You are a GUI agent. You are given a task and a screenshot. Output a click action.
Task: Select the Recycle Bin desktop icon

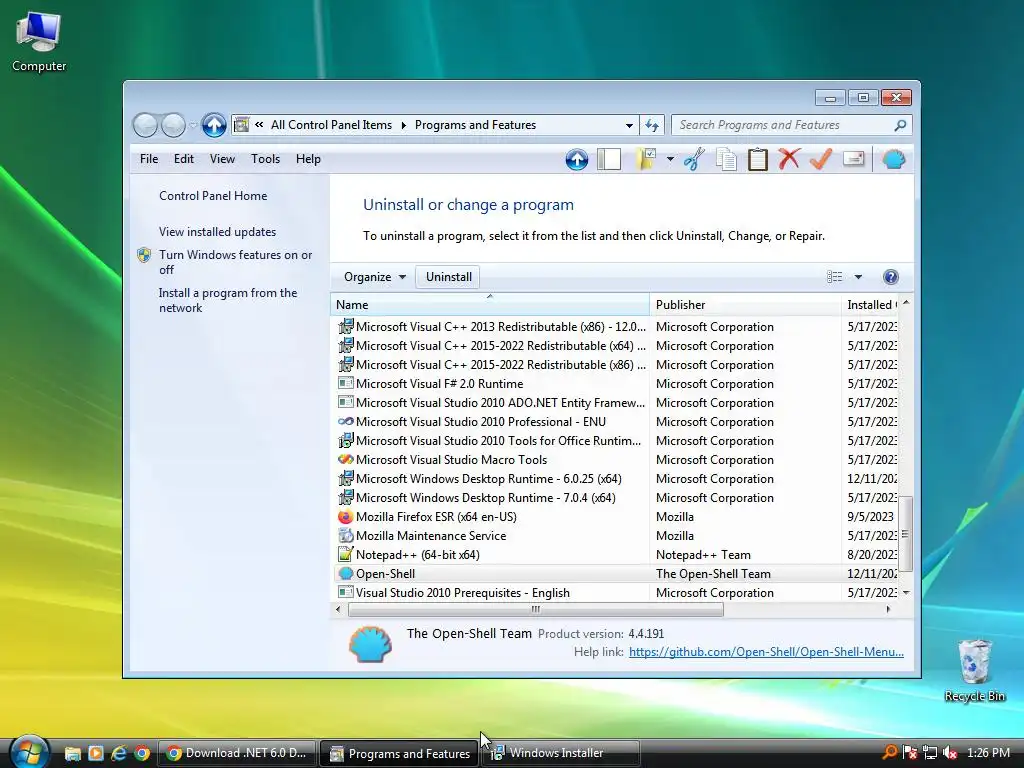pyautogui.click(x=974, y=670)
